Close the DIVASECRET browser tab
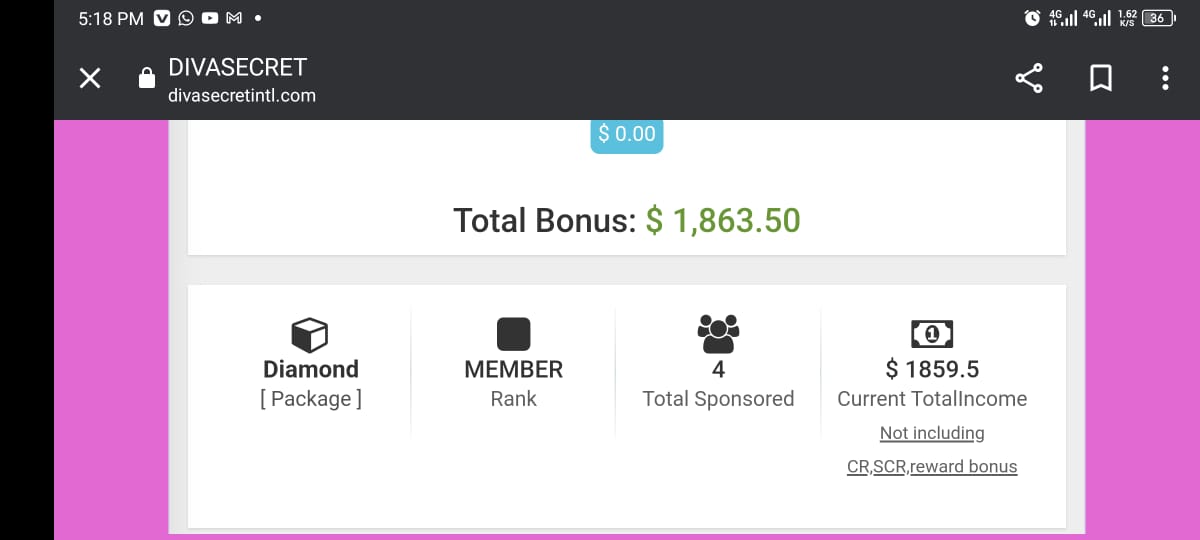 pos(90,79)
